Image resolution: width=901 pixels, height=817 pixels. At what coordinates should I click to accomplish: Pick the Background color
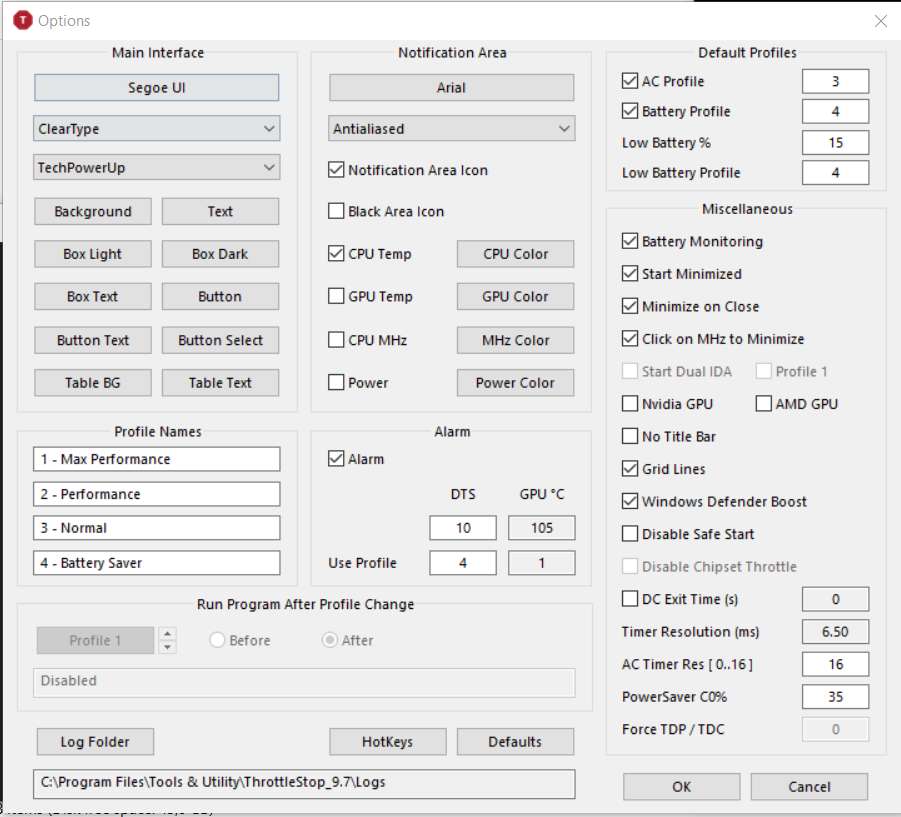(x=93, y=211)
